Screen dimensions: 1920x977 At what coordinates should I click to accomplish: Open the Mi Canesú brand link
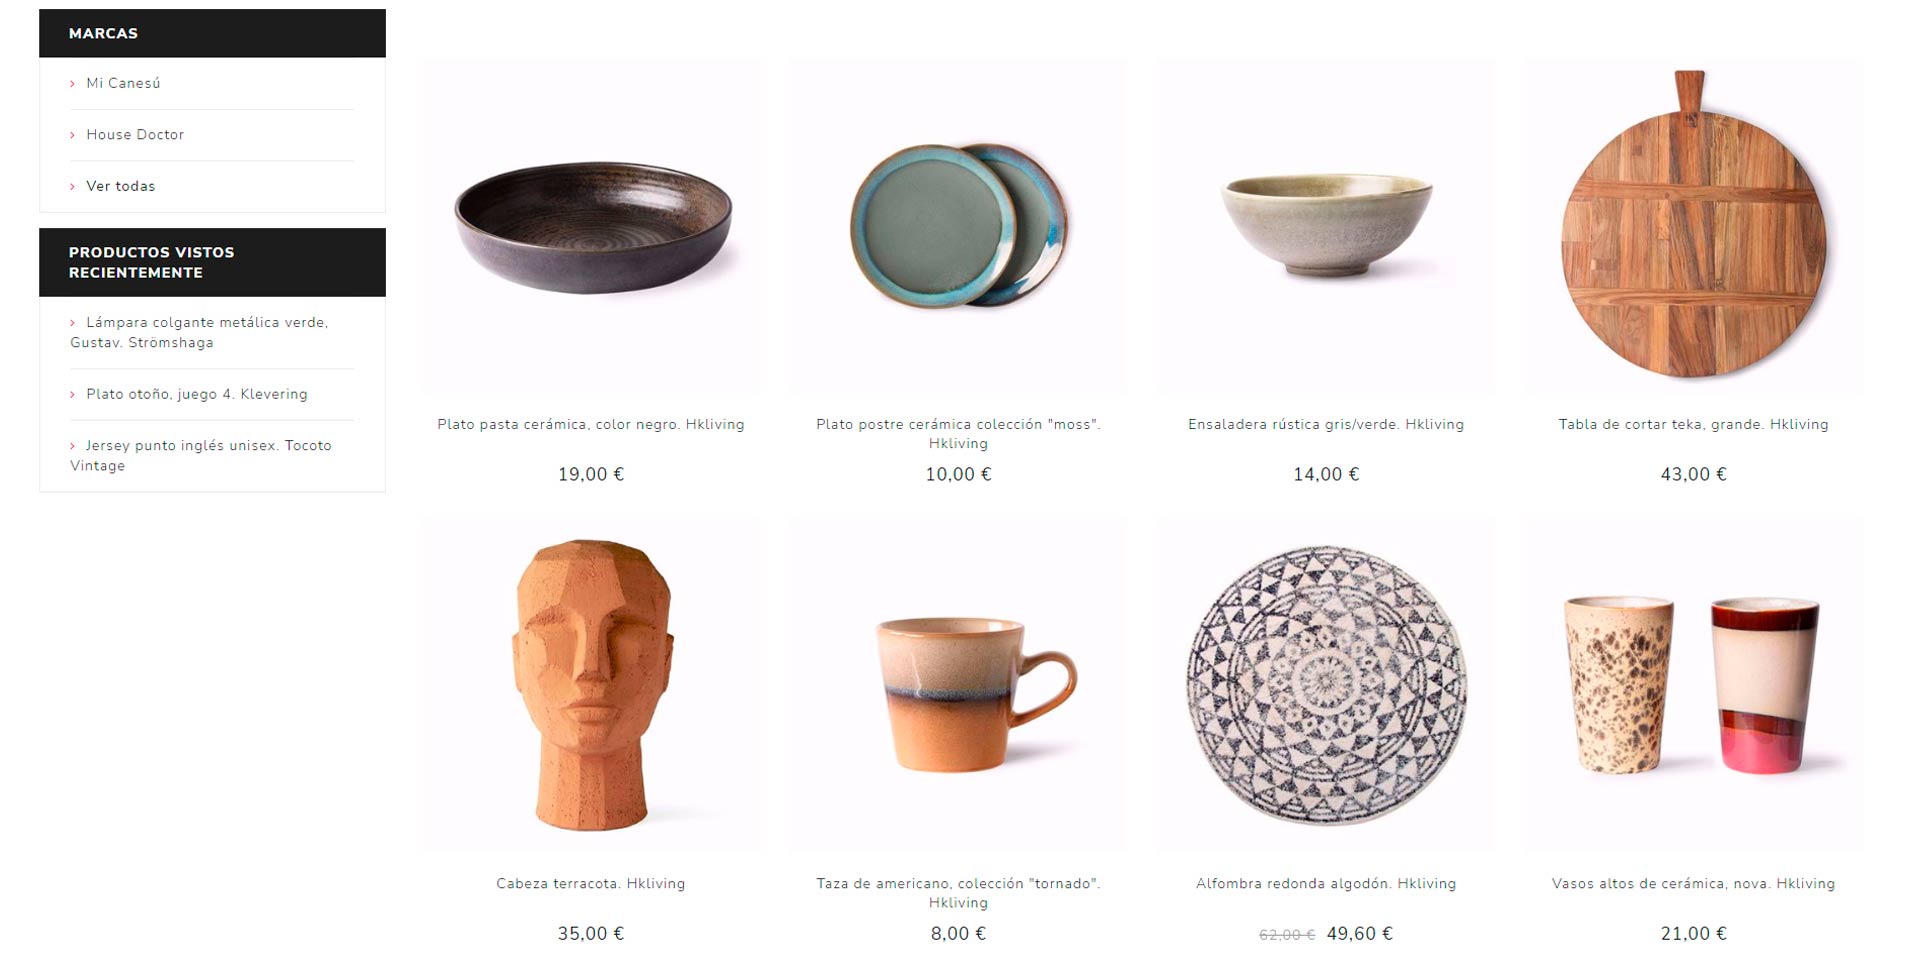(123, 83)
